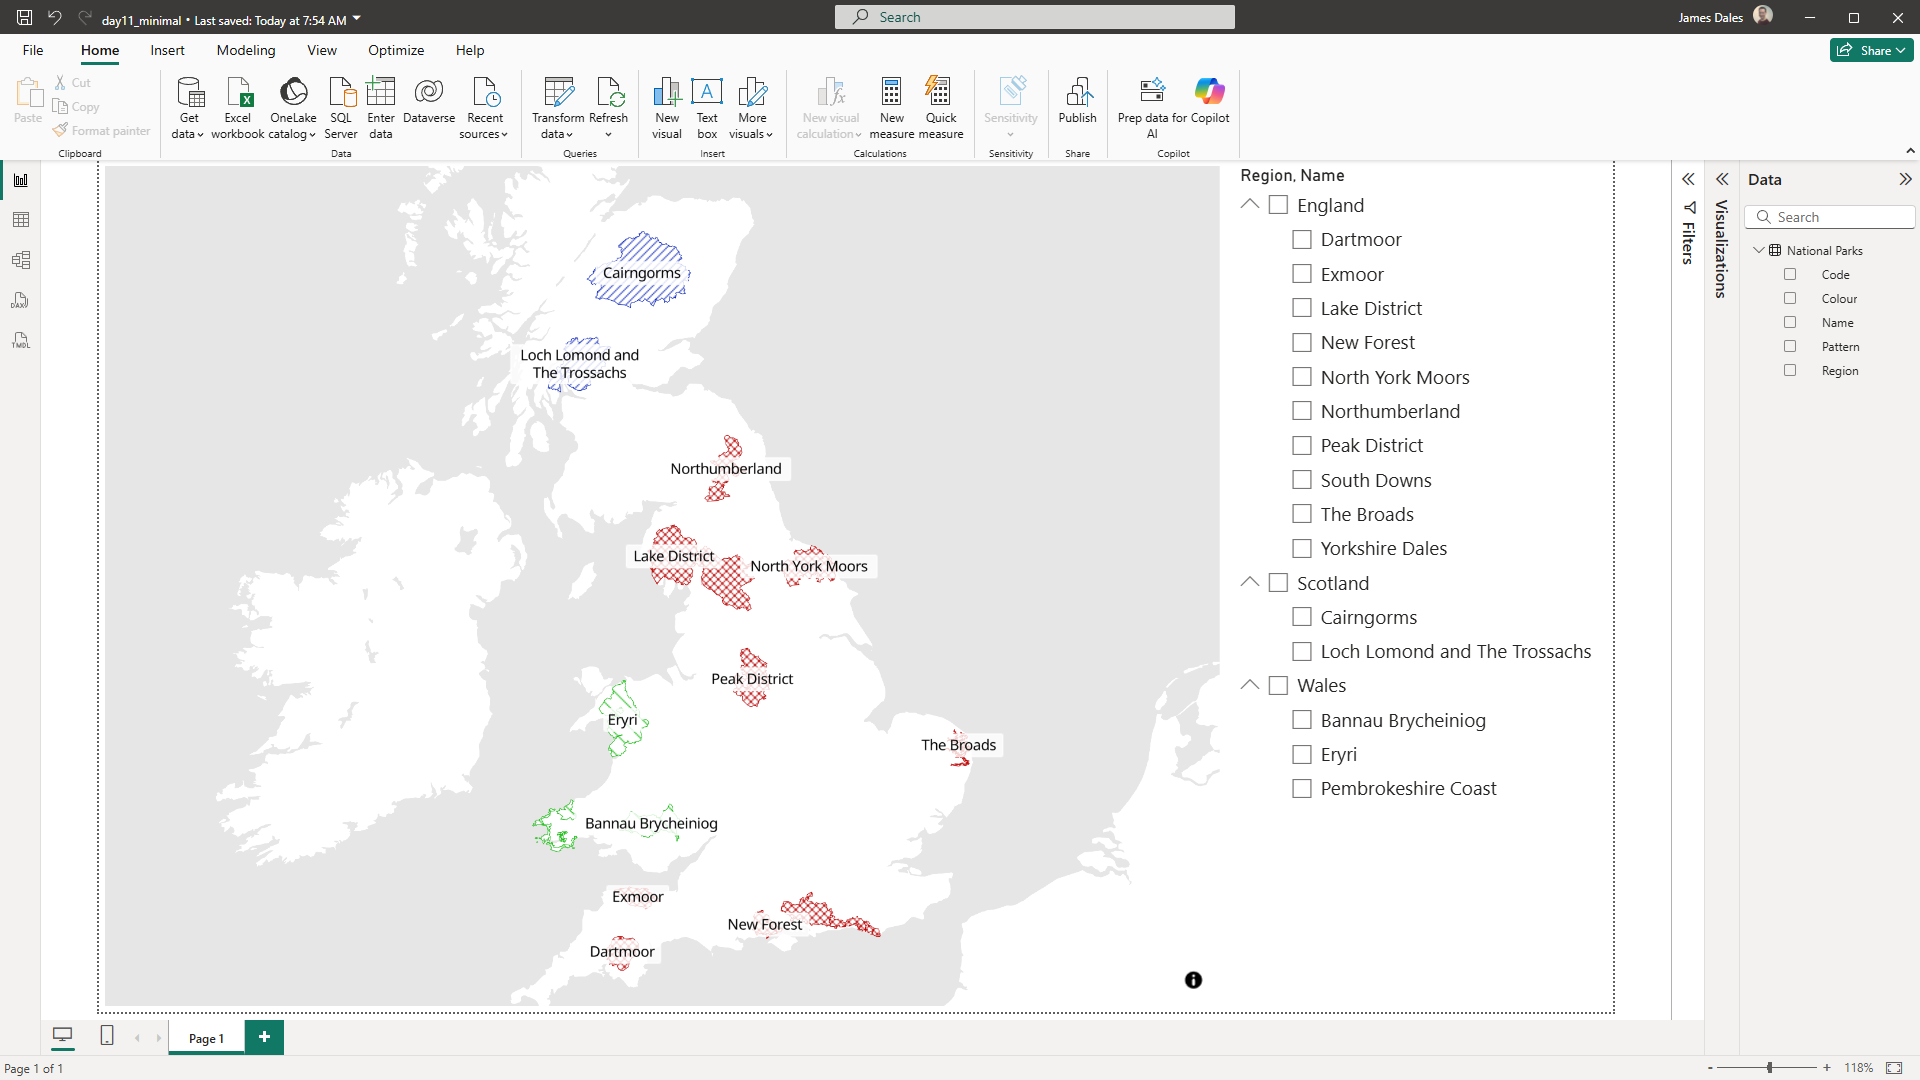Click the Quick measure icon
Image resolution: width=1920 pixels, height=1080 pixels.
(940, 93)
